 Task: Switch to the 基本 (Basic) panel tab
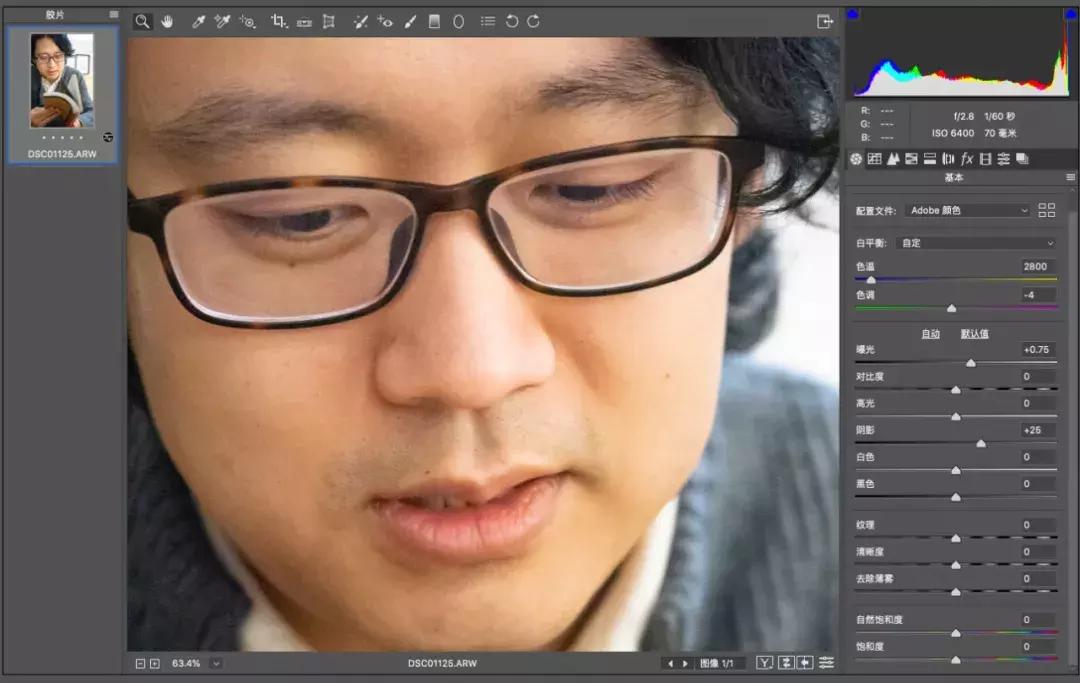[854, 159]
